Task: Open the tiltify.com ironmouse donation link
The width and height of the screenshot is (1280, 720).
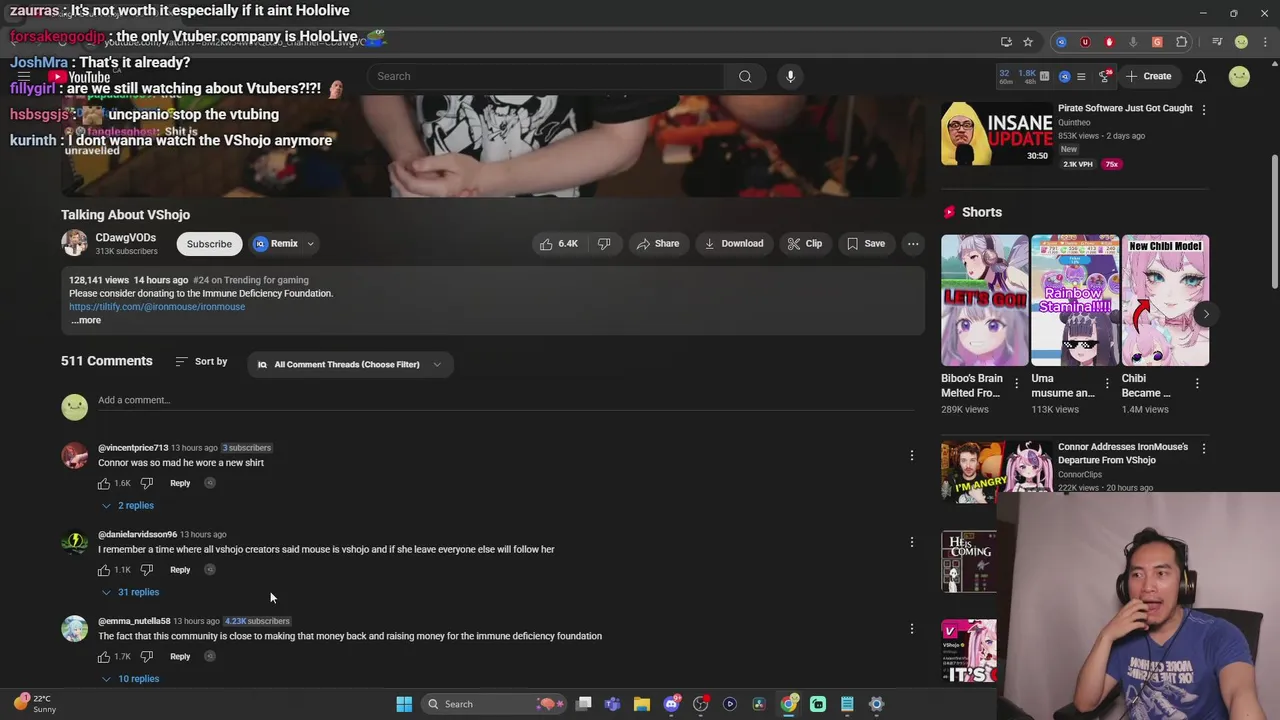Action: click(x=157, y=307)
